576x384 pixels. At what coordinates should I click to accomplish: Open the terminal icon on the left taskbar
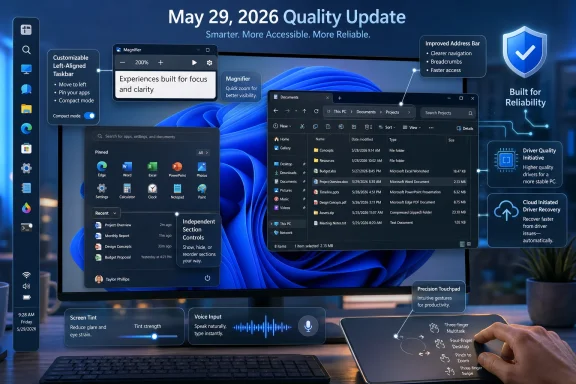click(26, 228)
